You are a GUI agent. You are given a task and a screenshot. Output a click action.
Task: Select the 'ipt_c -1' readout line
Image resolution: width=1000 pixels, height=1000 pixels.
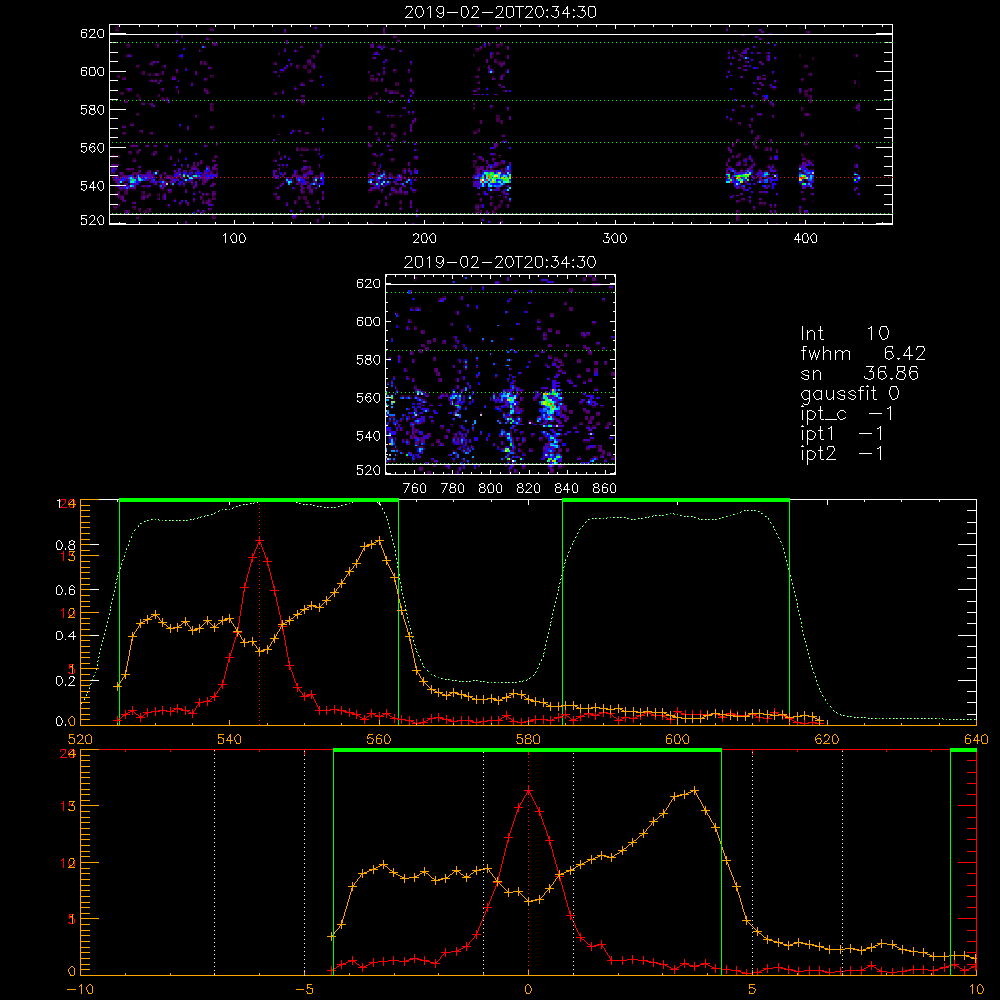click(x=847, y=414)
